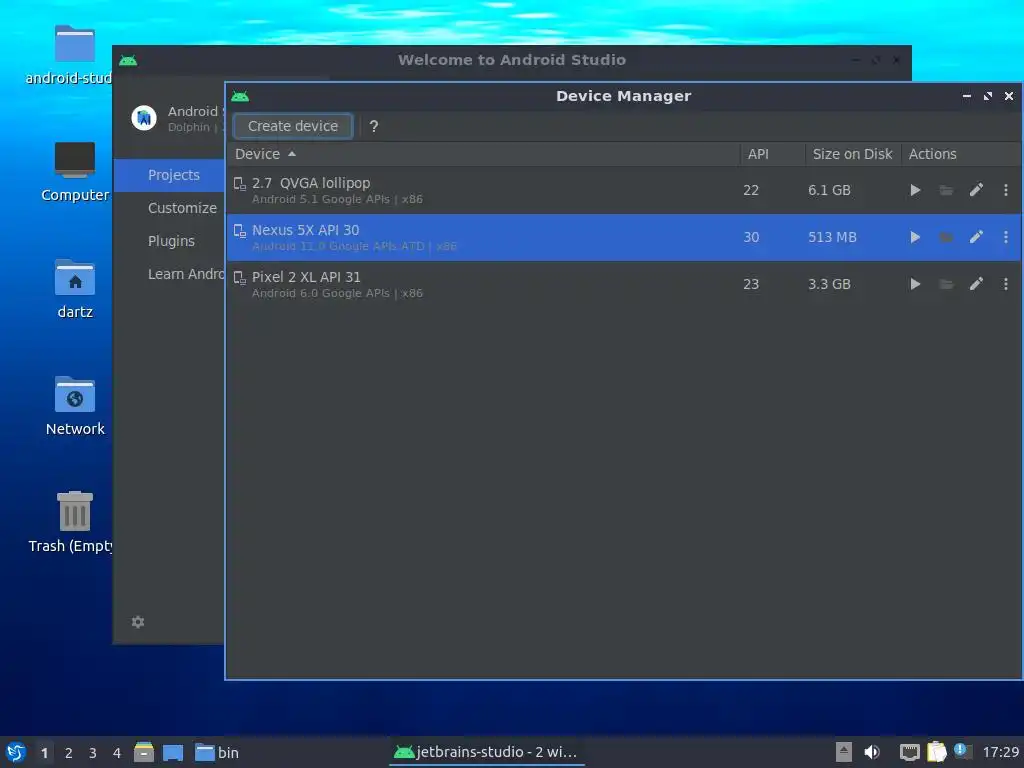The image size is (1024, 768).
Task: Click the 3.3 GB size cell
Action: click(829, 284)
